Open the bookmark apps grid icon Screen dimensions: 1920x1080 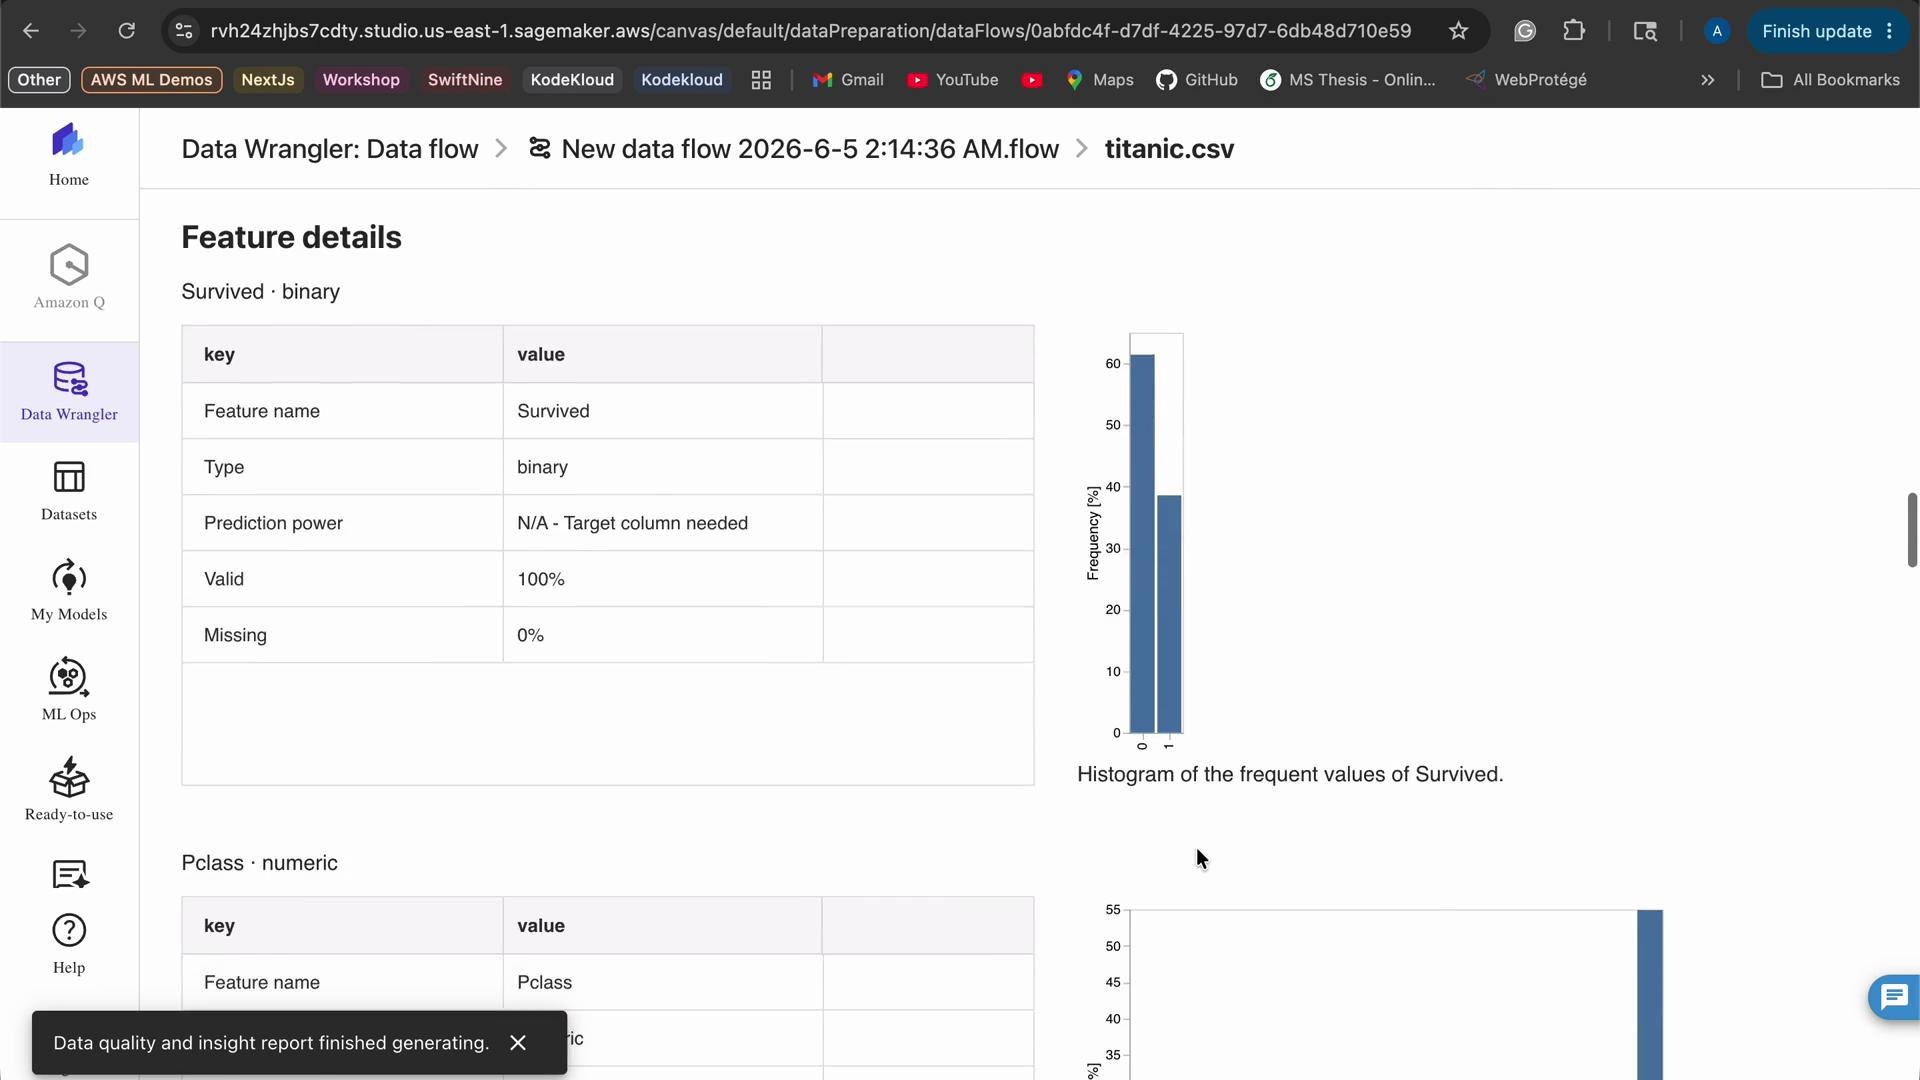[761, 80]
